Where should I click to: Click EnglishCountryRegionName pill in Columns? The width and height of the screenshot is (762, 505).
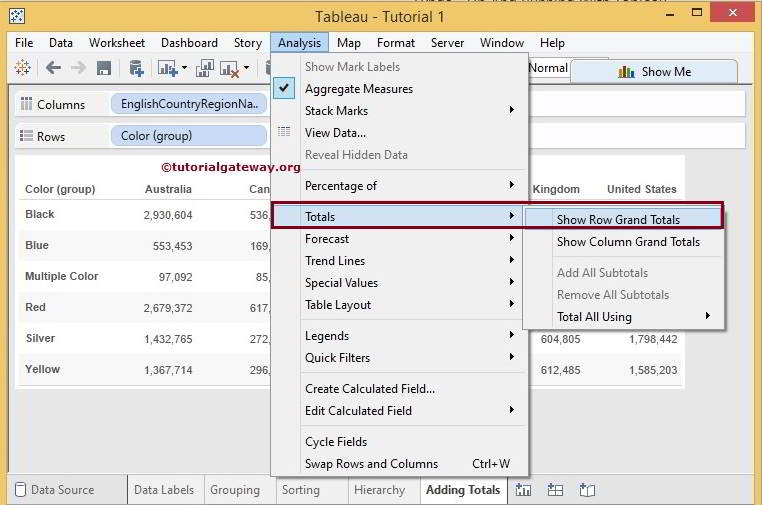189,104
